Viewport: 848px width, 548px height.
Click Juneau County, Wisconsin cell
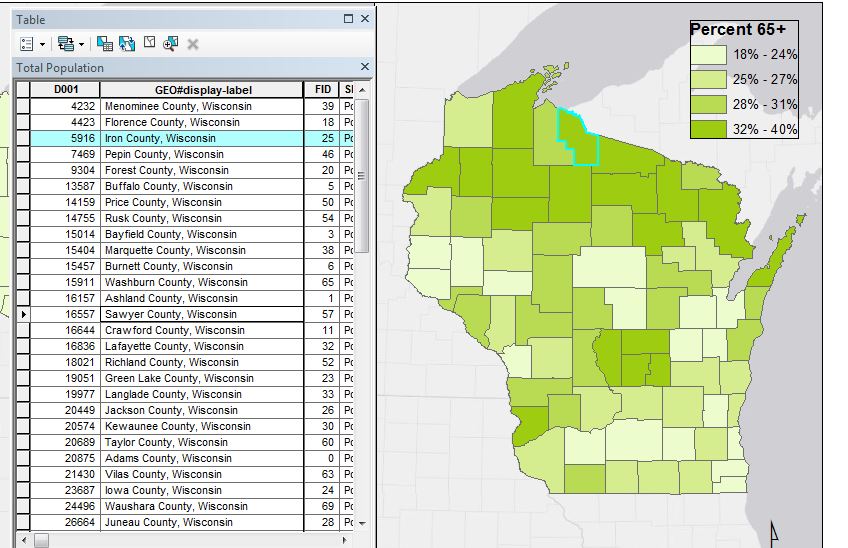[x=202, y=522]
